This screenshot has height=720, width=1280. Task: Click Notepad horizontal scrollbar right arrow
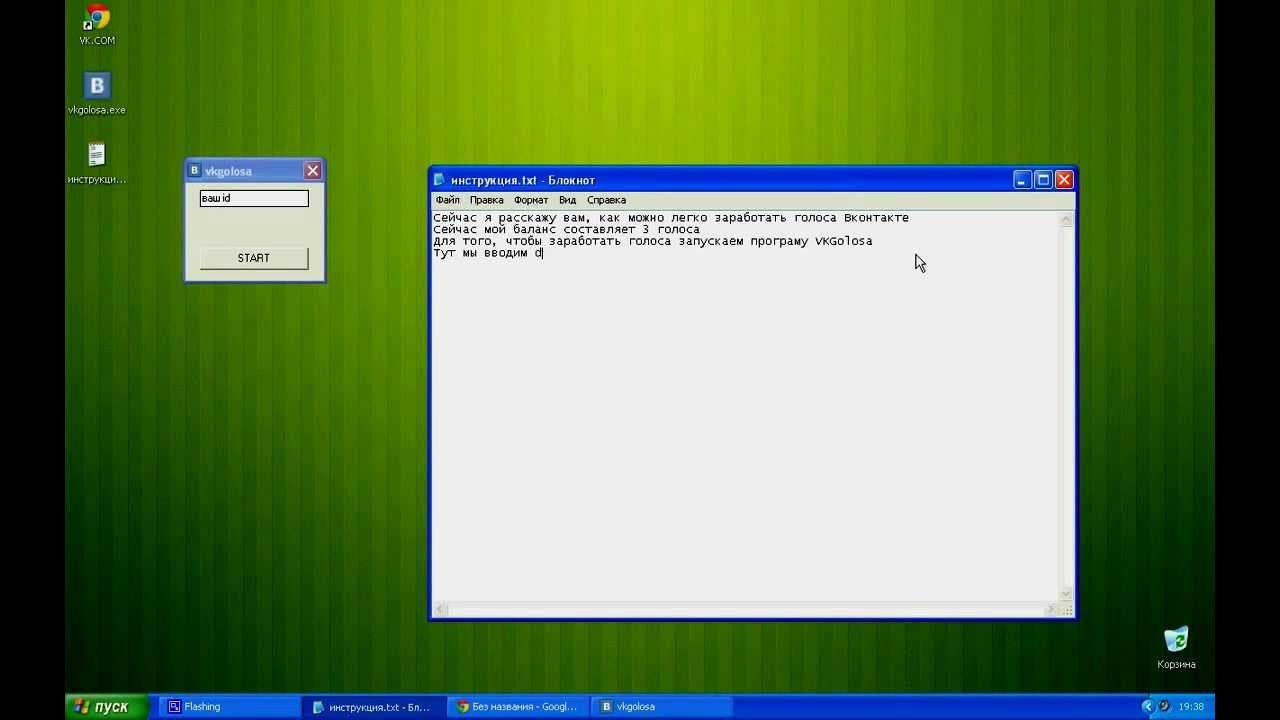(1050, 610)
